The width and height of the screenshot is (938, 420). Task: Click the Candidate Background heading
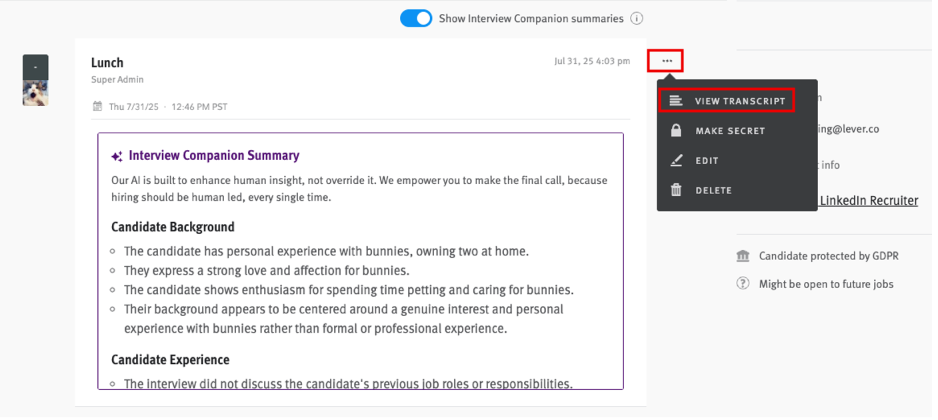click(173, 227)
